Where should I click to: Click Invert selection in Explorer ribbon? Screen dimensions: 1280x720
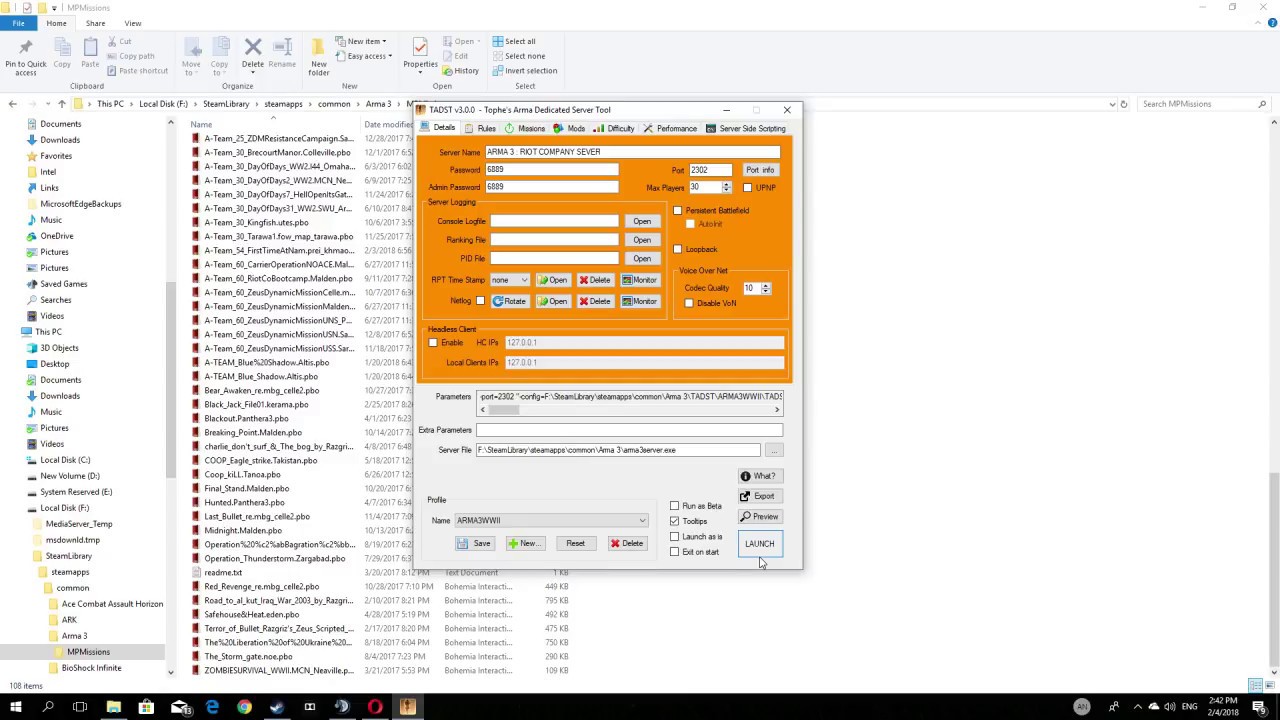click(525, 71)
